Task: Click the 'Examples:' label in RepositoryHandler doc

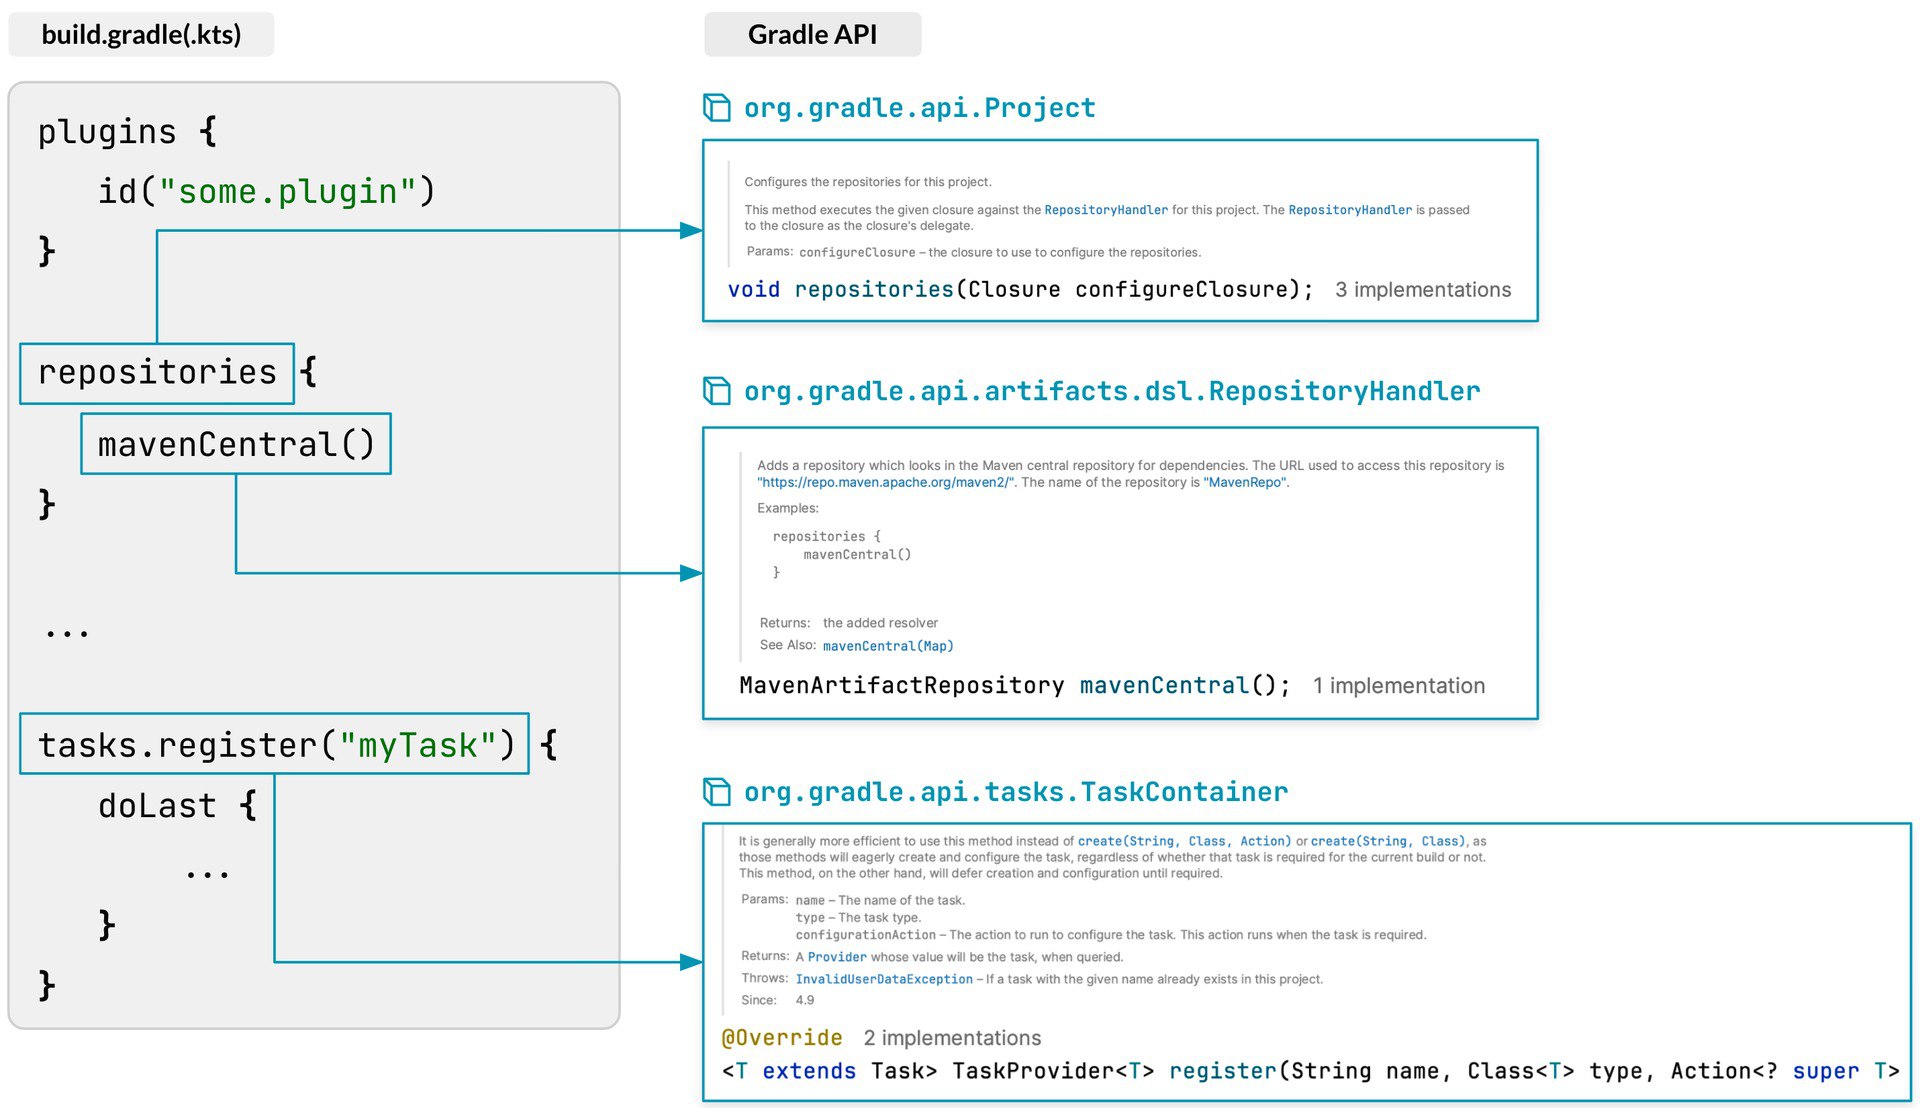Action: tap(788, 508)
